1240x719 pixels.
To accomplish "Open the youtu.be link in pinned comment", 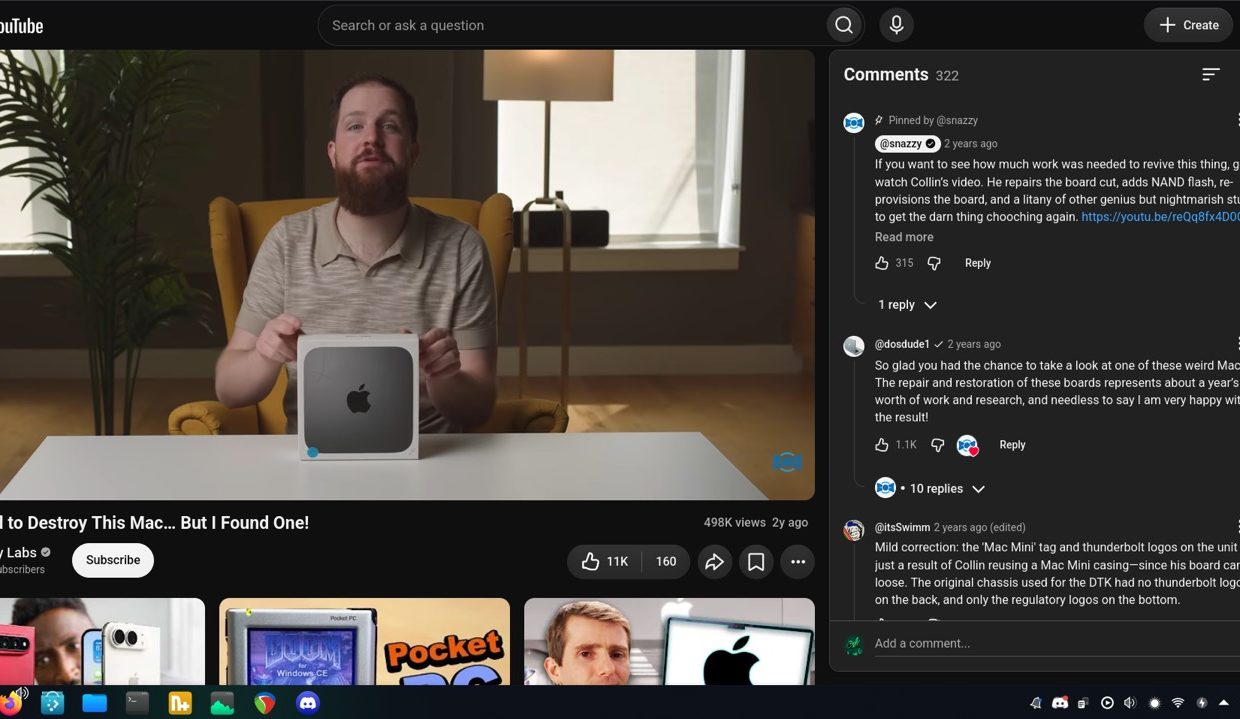I will pyautogui.click(x=1160, y=217).
